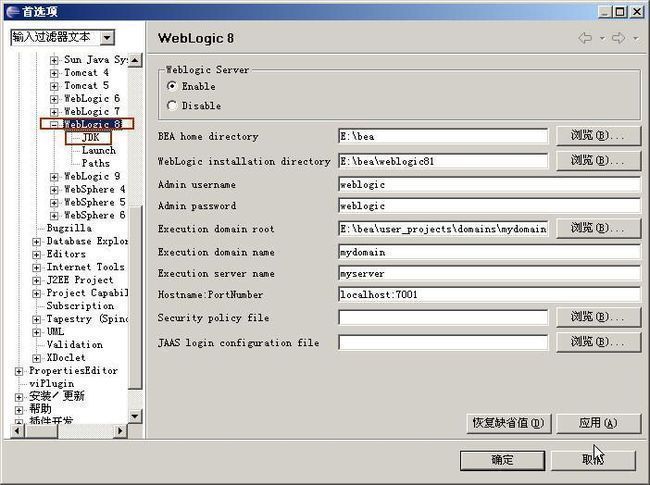Click tree horizontal scrollbar right arrow
The height and width of the screenshot is (485, 650).
coord(120,431)
